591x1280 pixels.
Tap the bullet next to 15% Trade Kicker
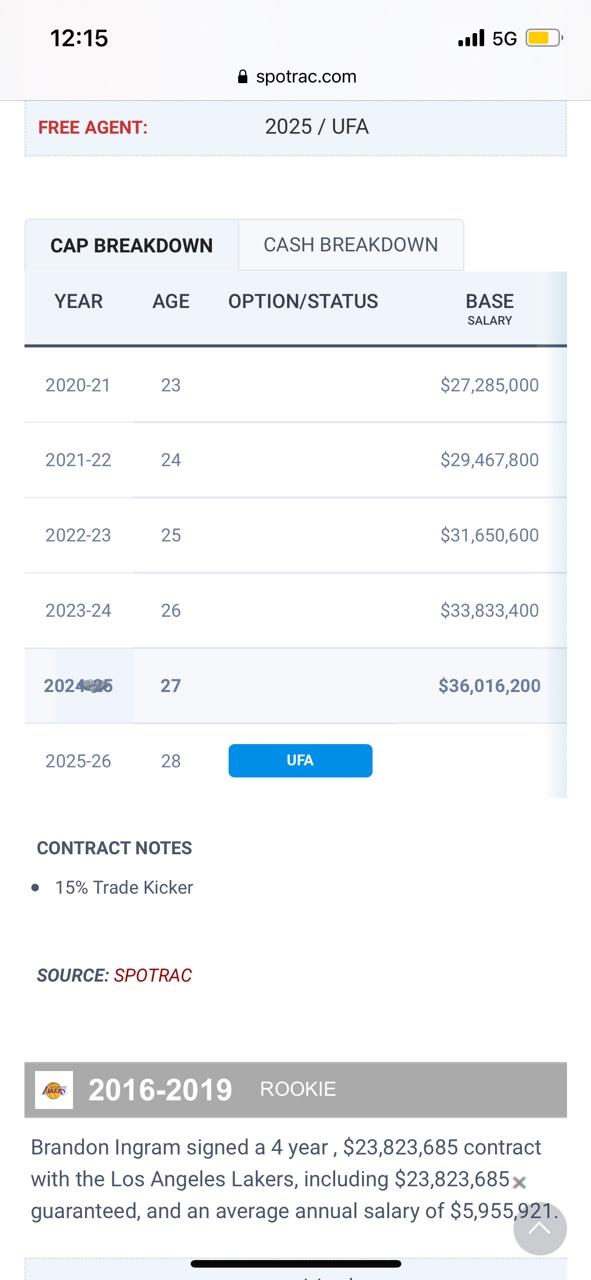coord(36,887)
